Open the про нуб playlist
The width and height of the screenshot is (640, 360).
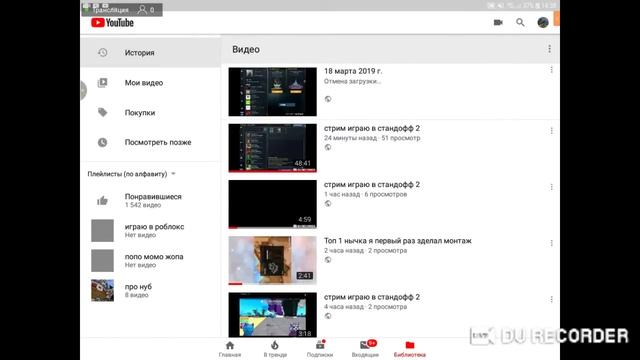(151, 290)
